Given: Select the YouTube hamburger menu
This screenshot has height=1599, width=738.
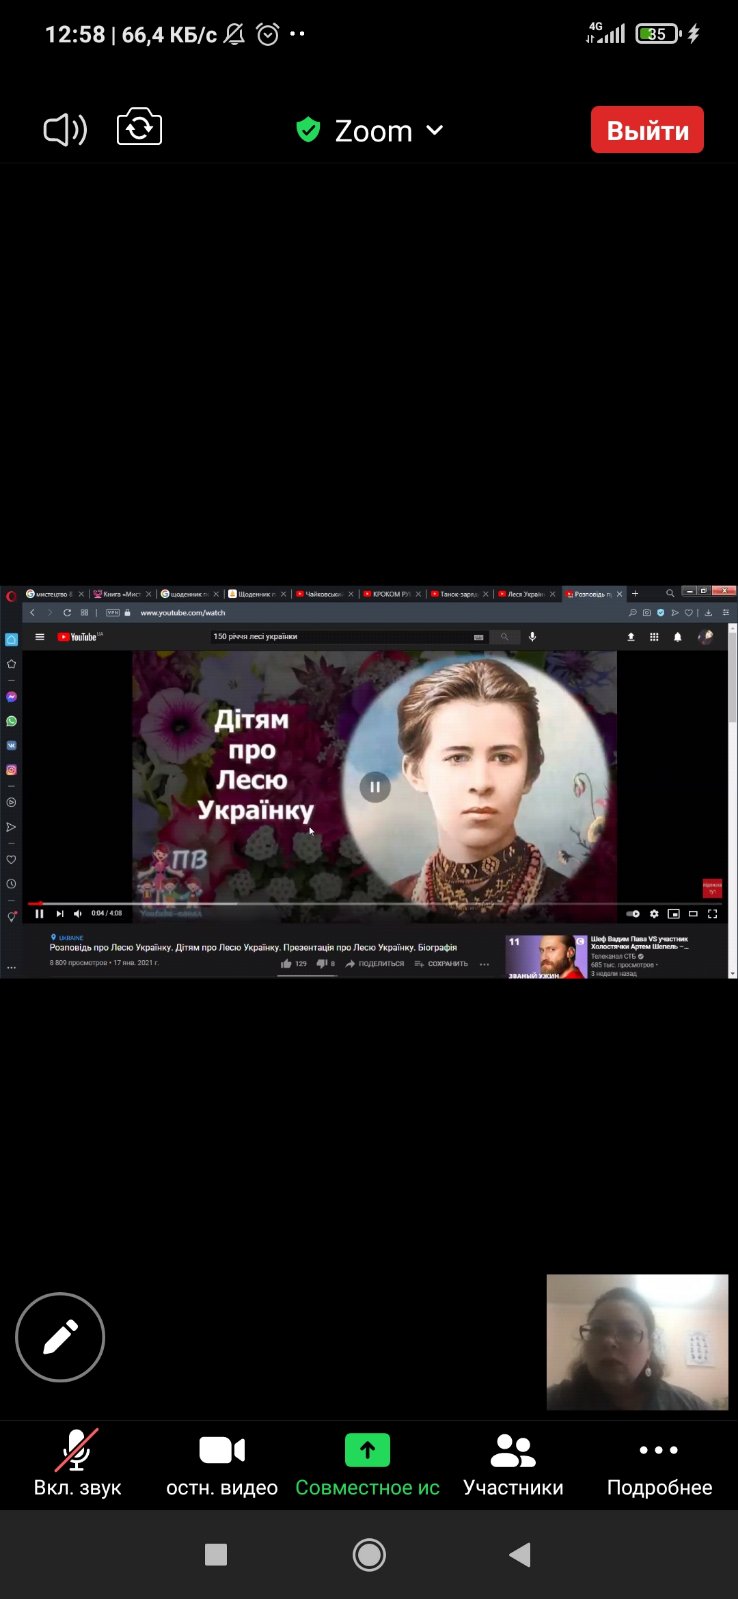Looking at the screenshot, I should [40, 637].
